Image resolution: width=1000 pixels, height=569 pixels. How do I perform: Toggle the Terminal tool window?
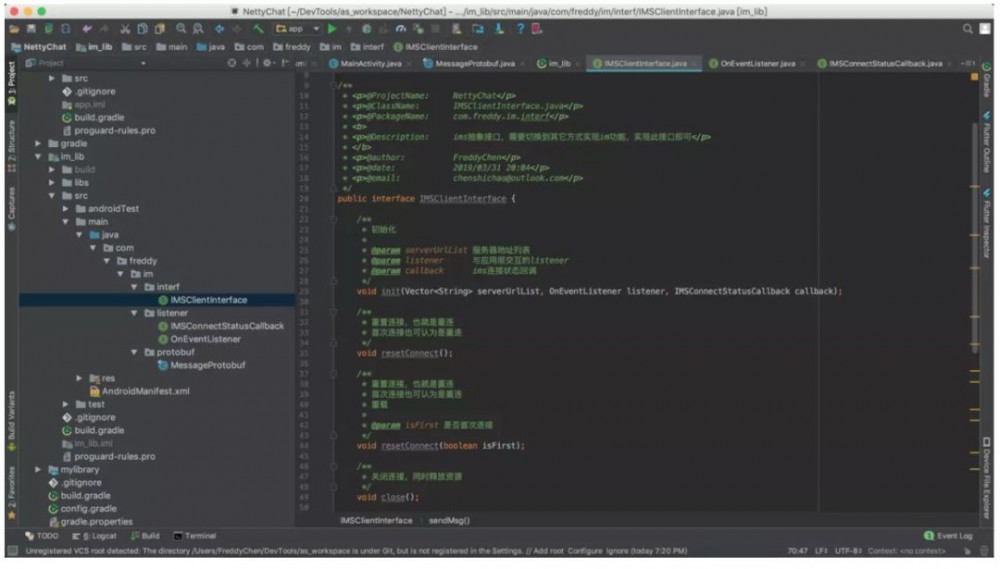coord(194,536)
